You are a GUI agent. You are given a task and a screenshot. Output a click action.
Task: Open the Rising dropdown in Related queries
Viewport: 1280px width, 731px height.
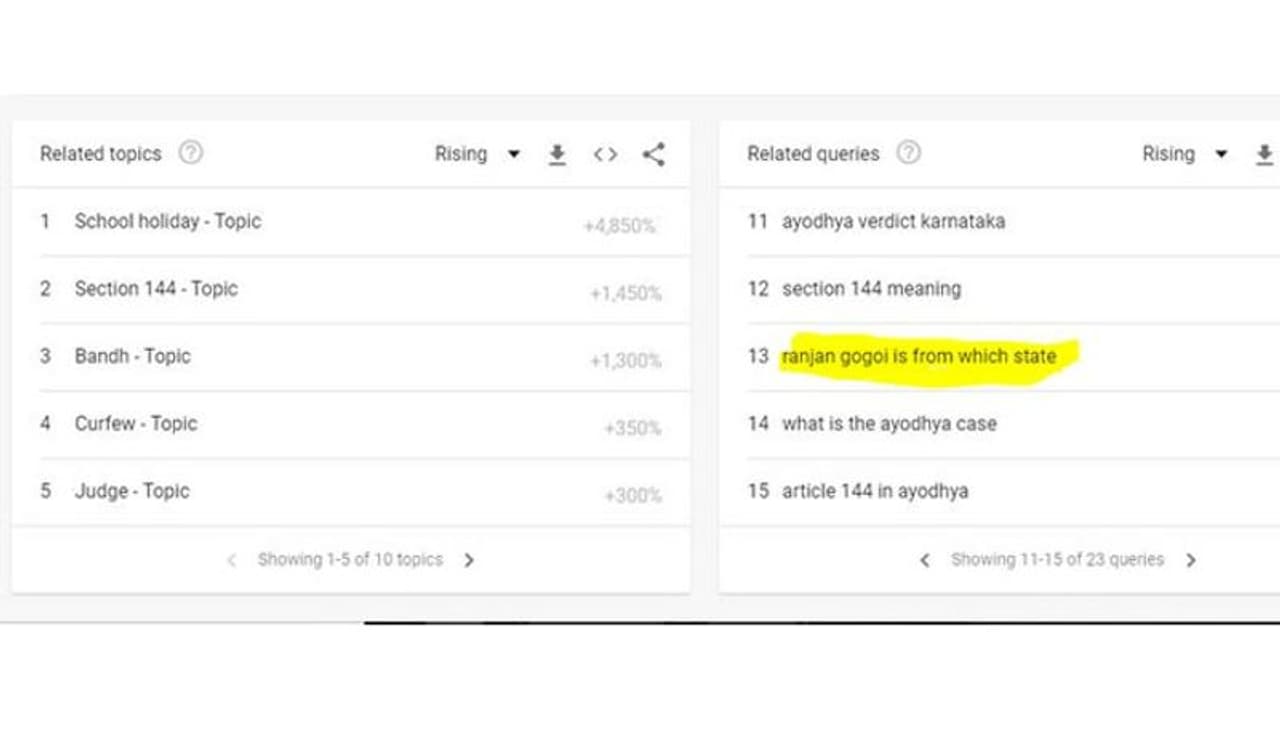click(1185, 154)
